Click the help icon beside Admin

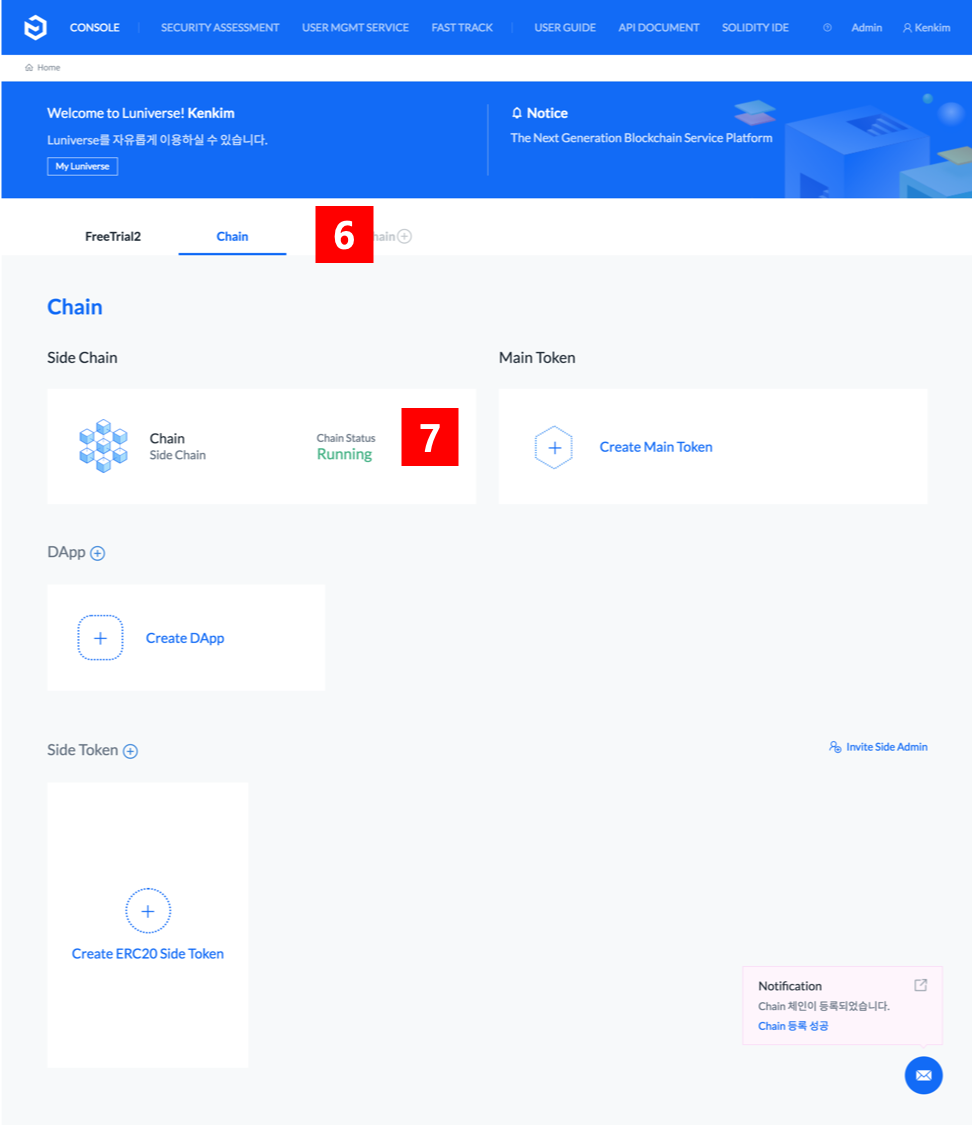coord(827,27)
